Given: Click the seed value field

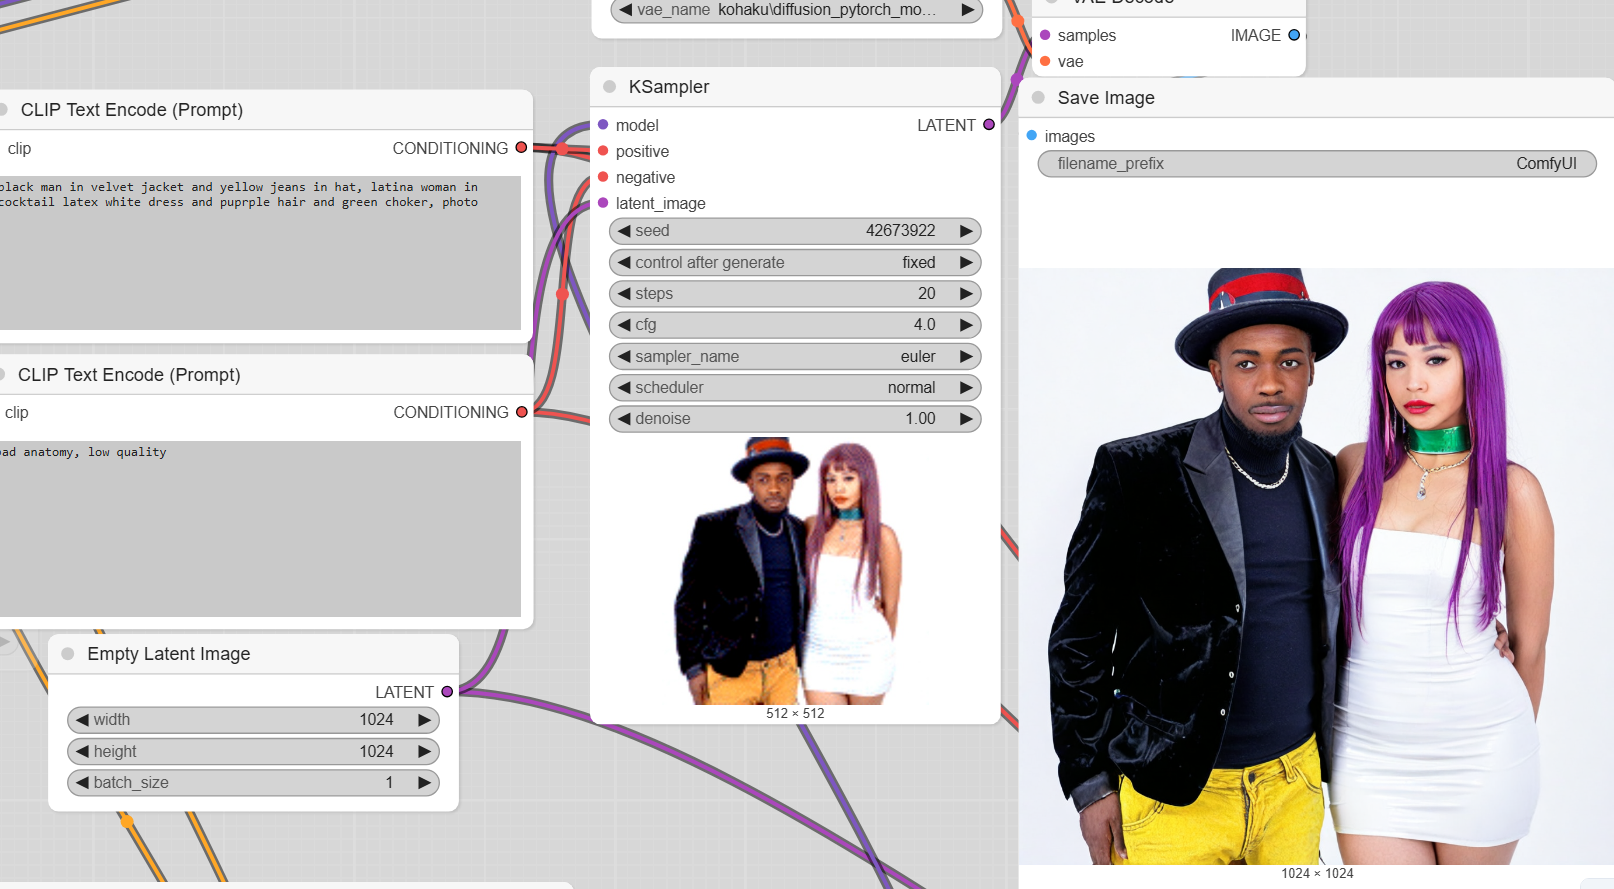Looking at the screenshot, I should coord(795,231).
